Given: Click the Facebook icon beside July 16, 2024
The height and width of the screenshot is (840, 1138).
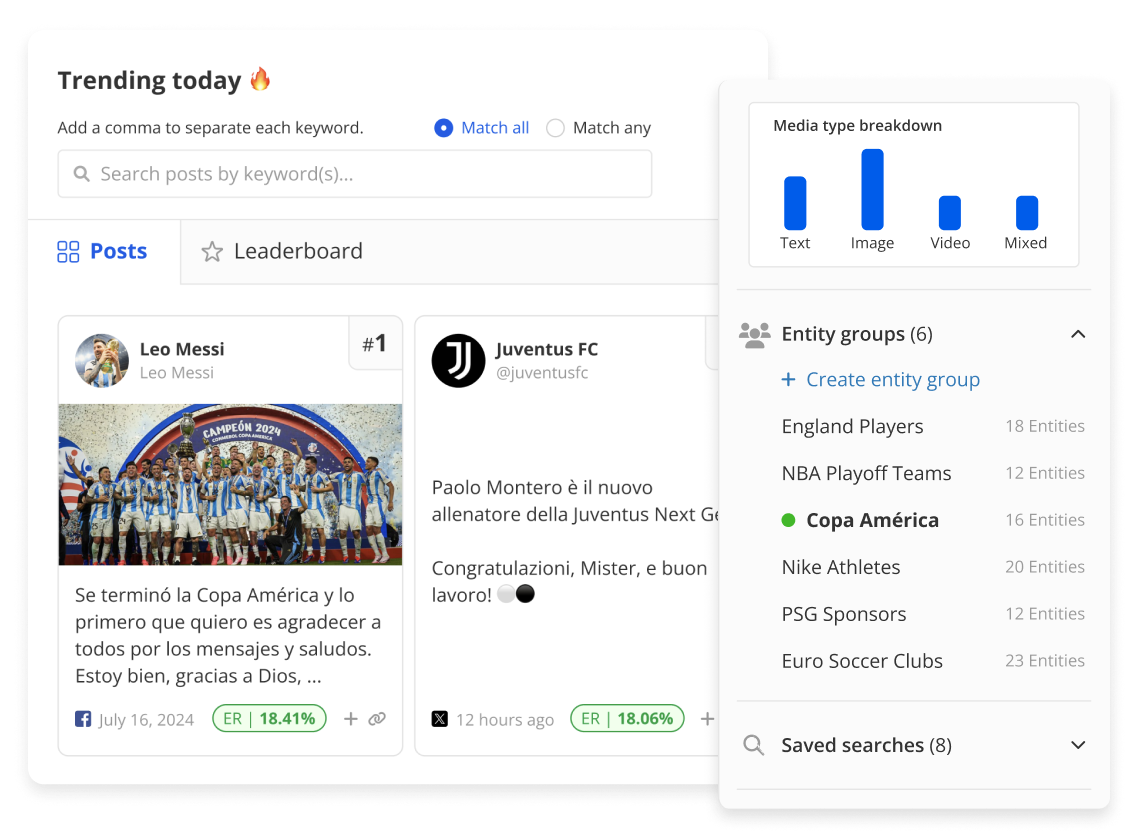Looking at the screenshot, I should pyautogui.click(x=83, y=719).
